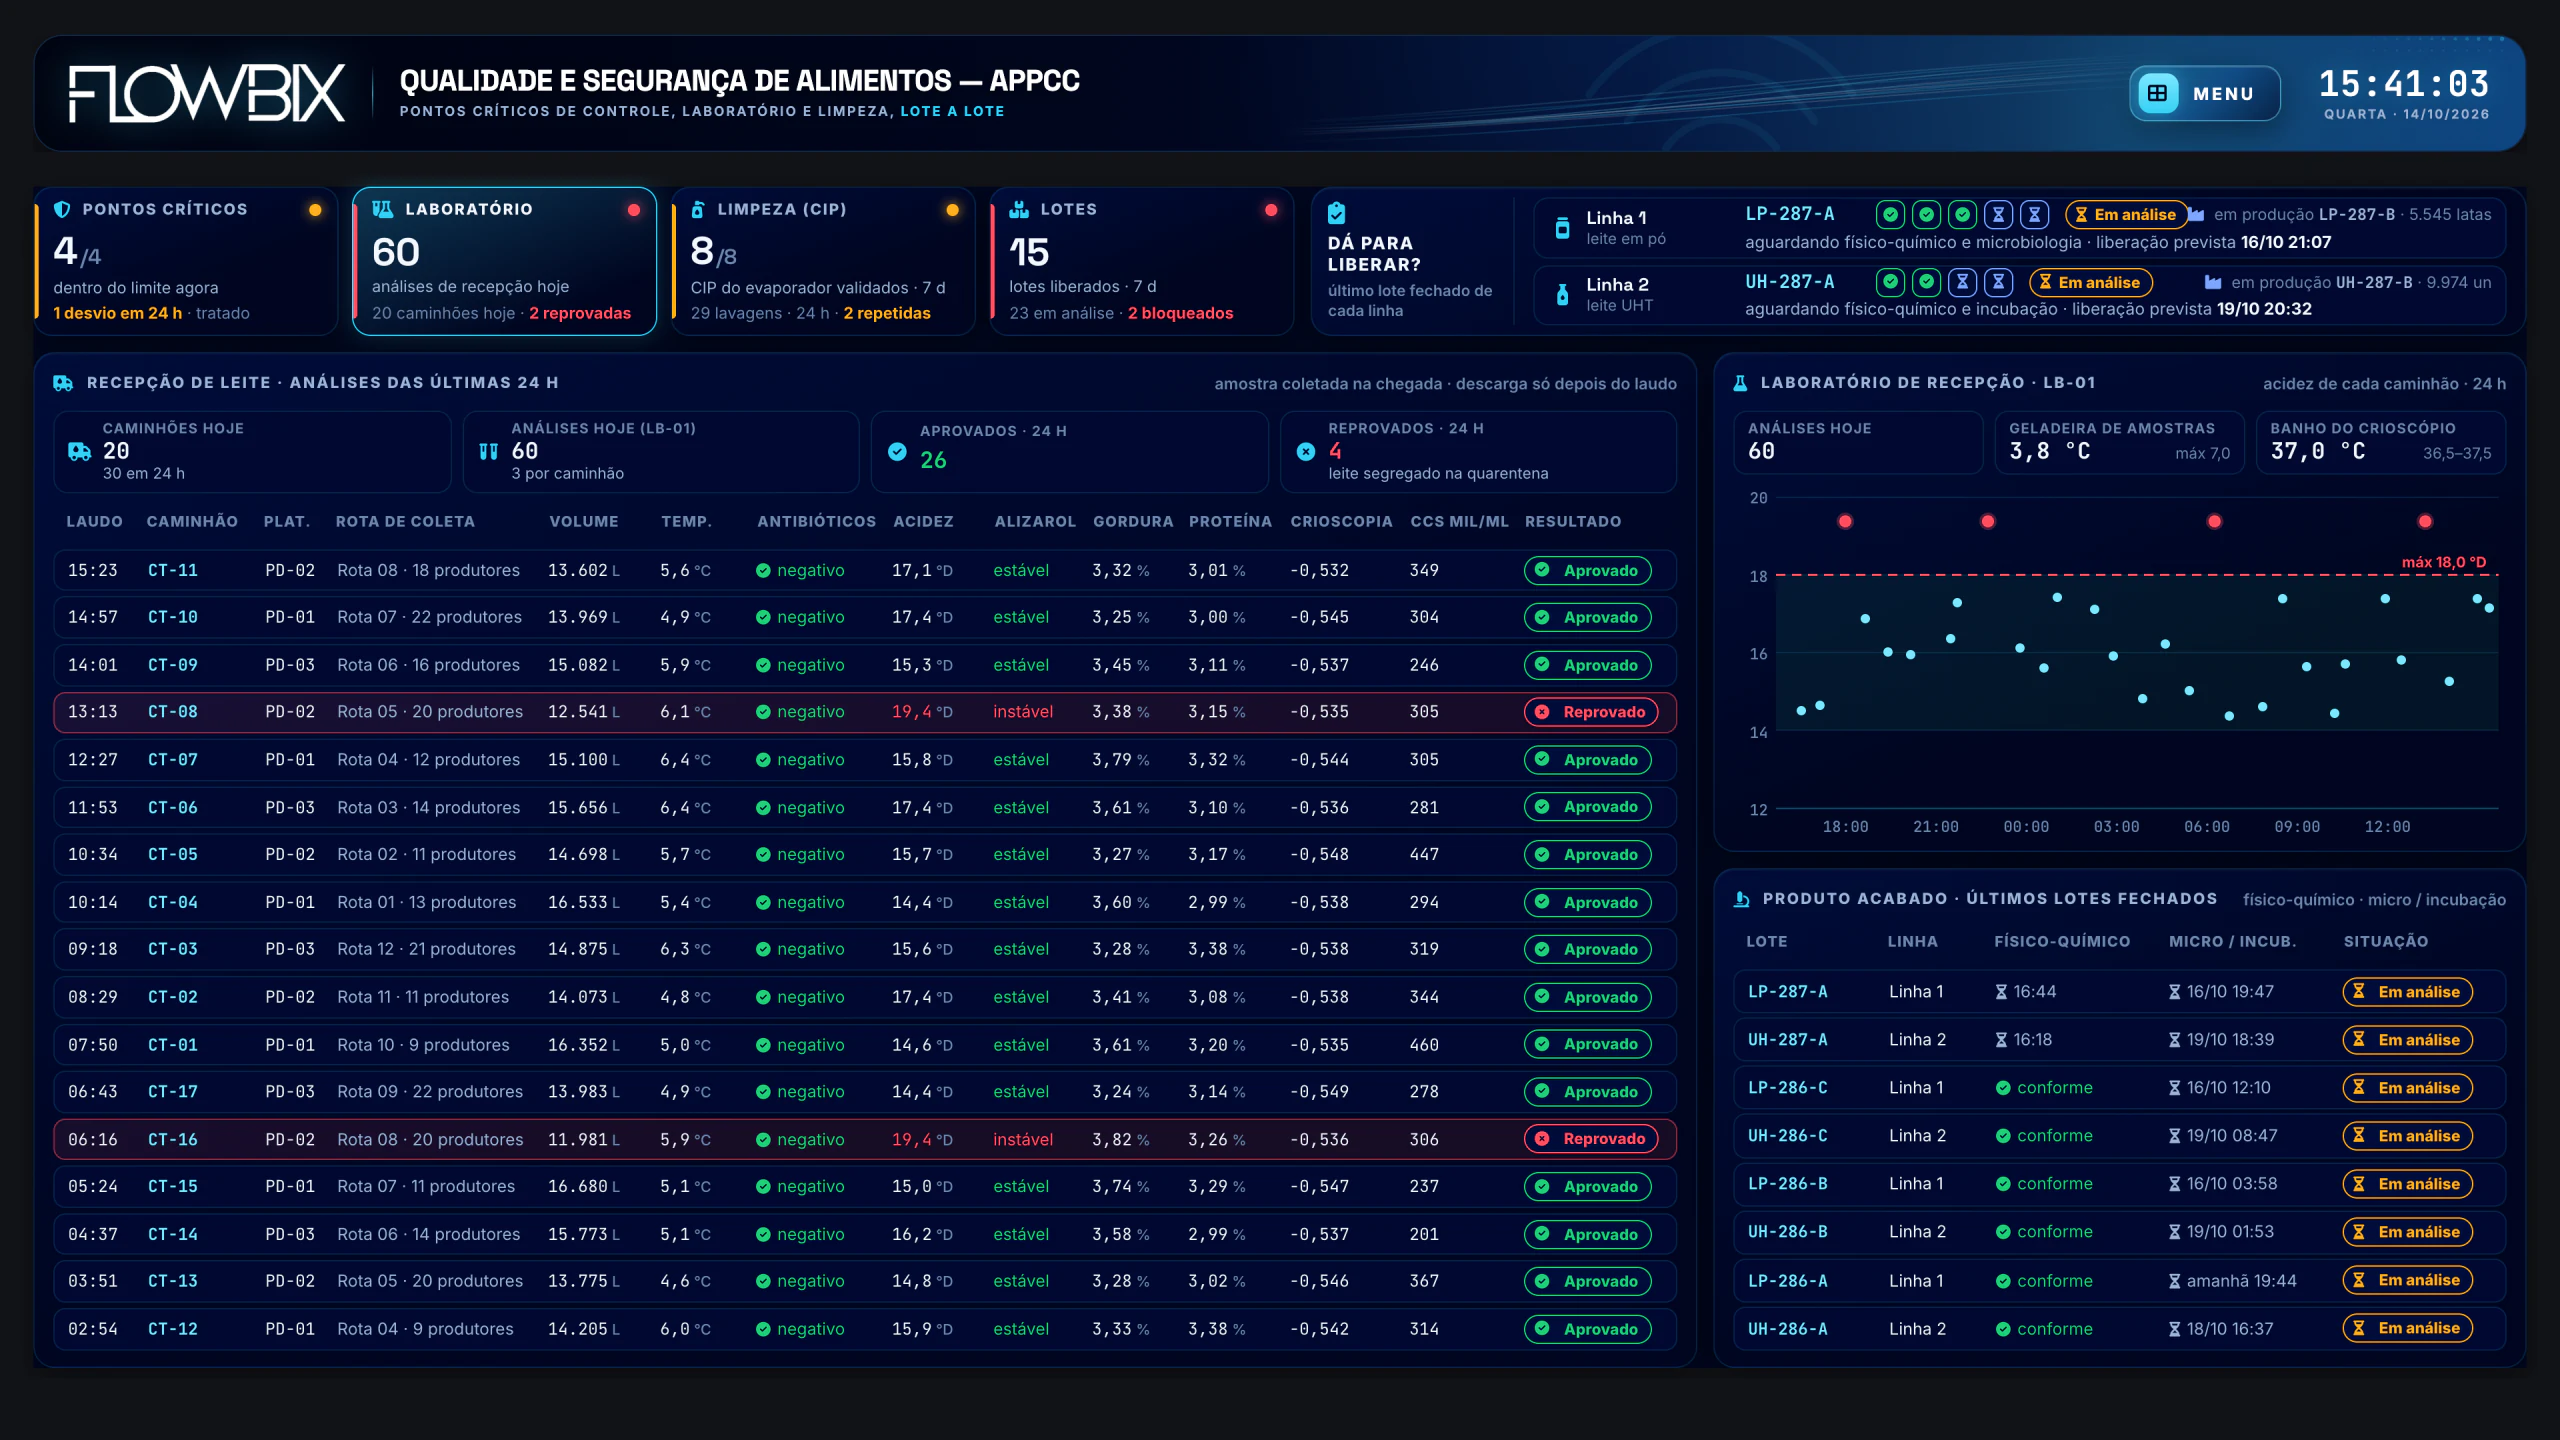Viewport: 2560px width, 1440px height.
Task: Click the factory icon before UH-287-B production
Action: click(x=2213, y=283)
